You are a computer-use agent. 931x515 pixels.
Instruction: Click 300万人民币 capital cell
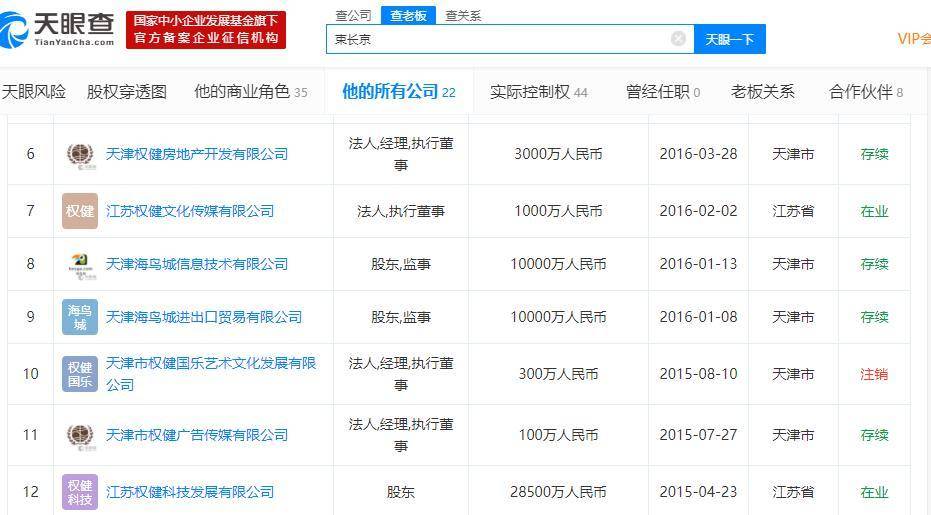tap(558, 374)
